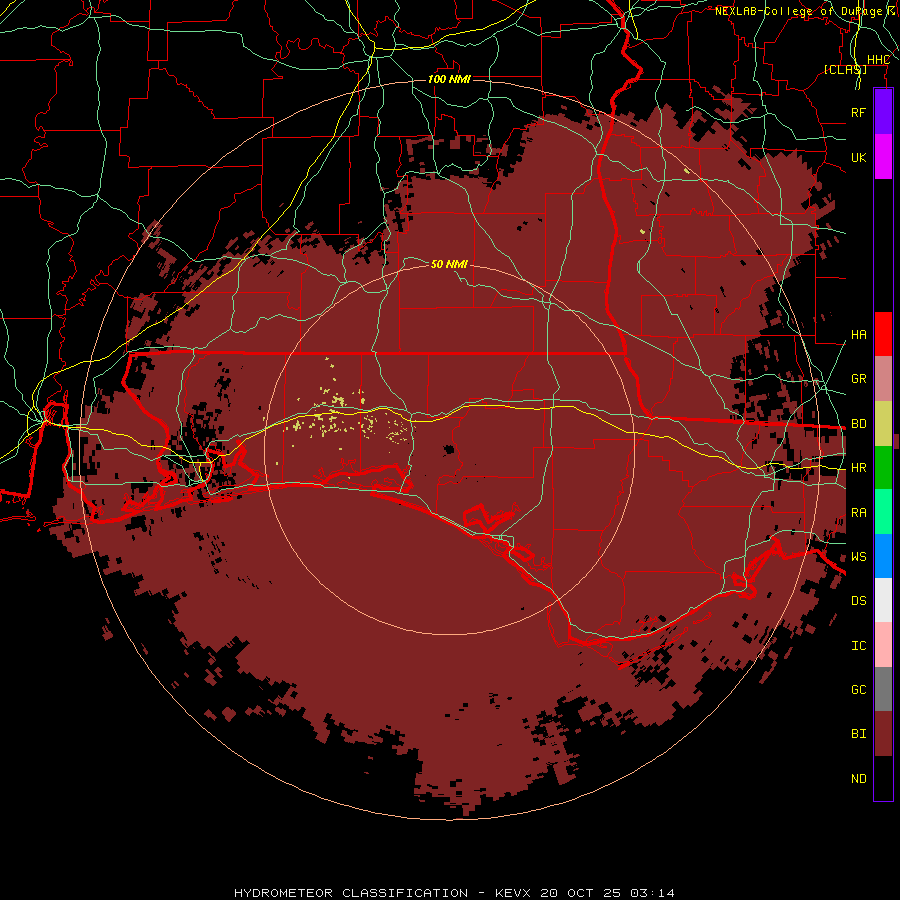Click the HHC product code text

pyautogui.click(x=878, y=60)
